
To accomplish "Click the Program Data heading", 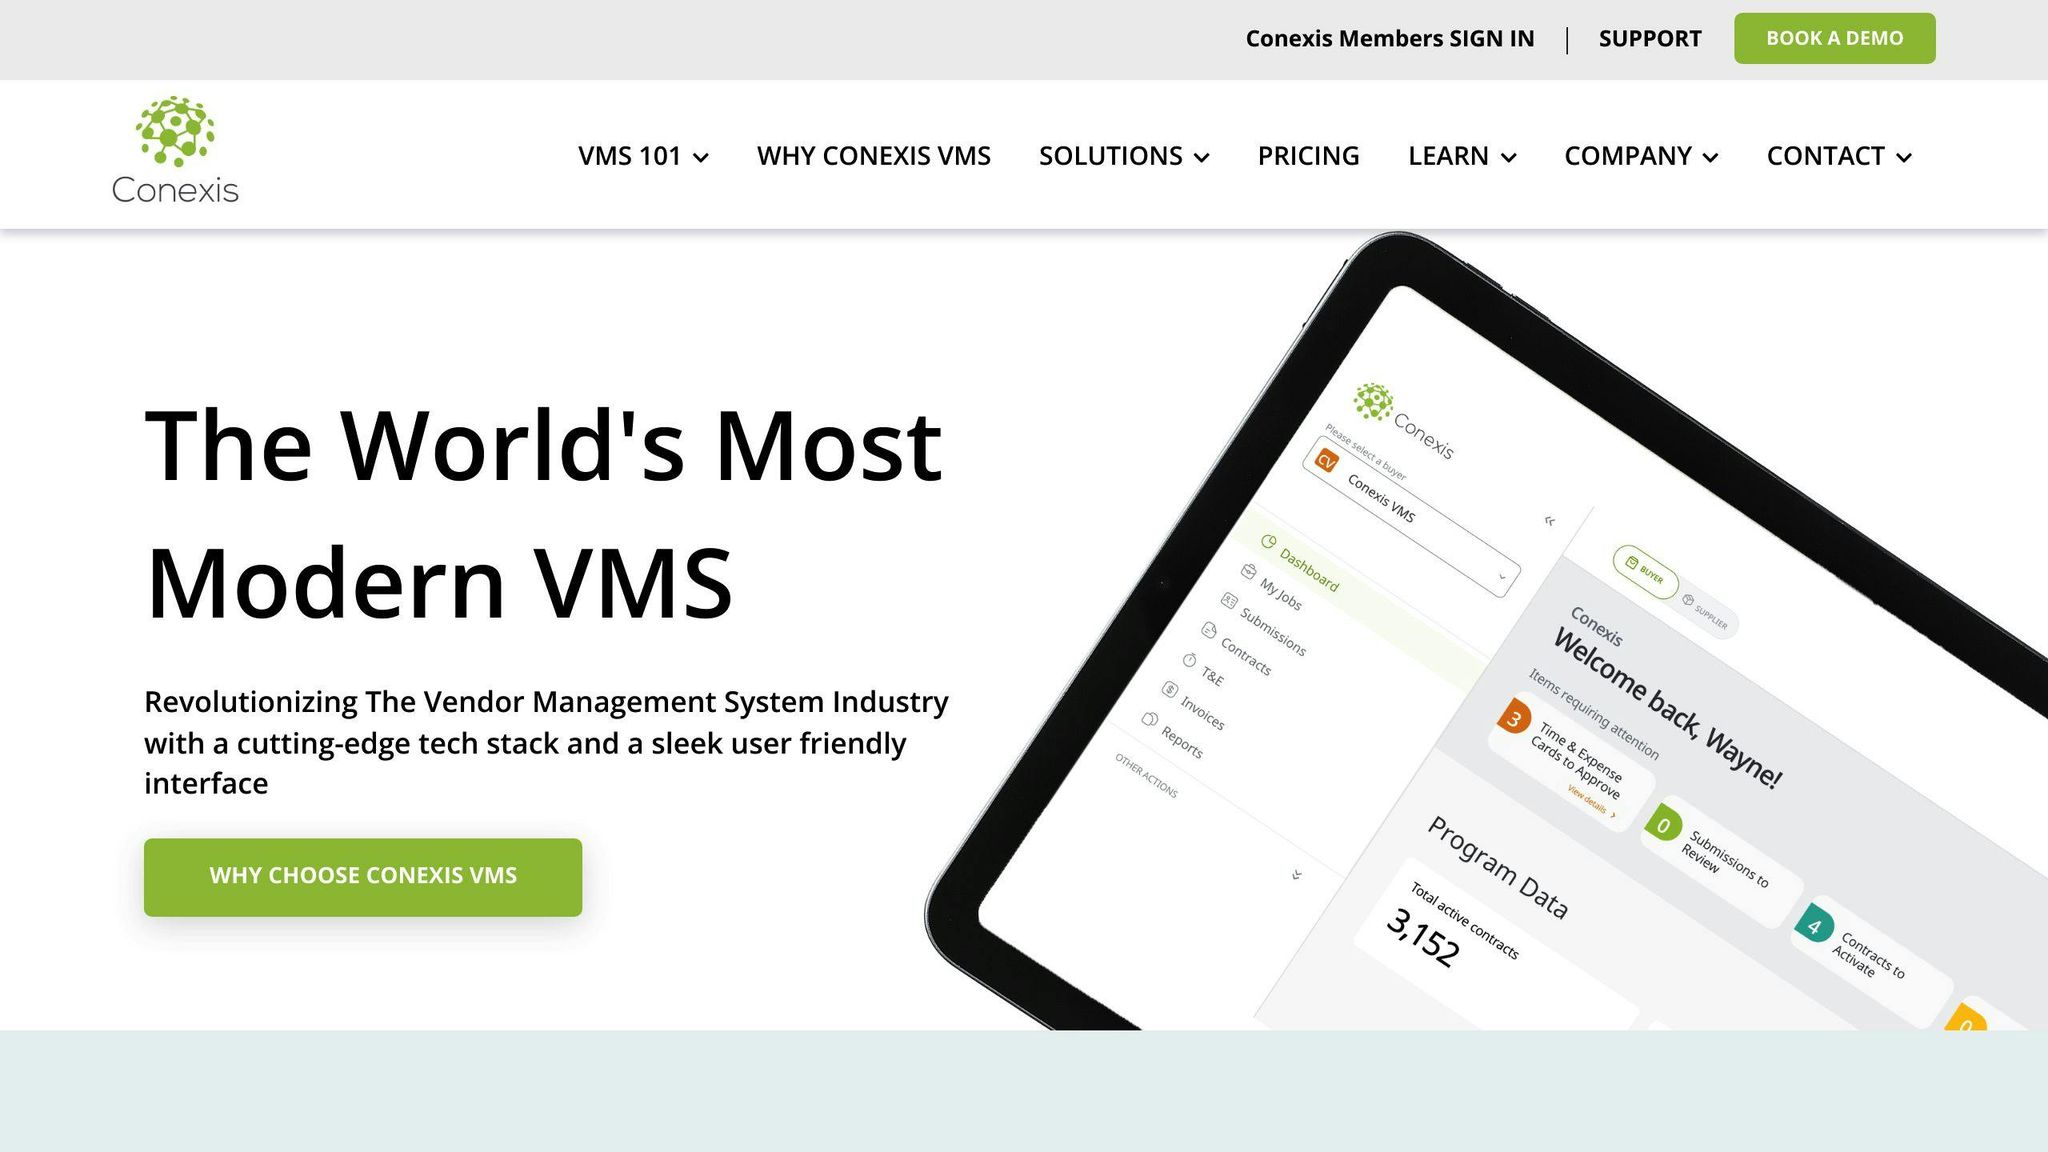I will pyautogui.click(x=1497, y=867).
